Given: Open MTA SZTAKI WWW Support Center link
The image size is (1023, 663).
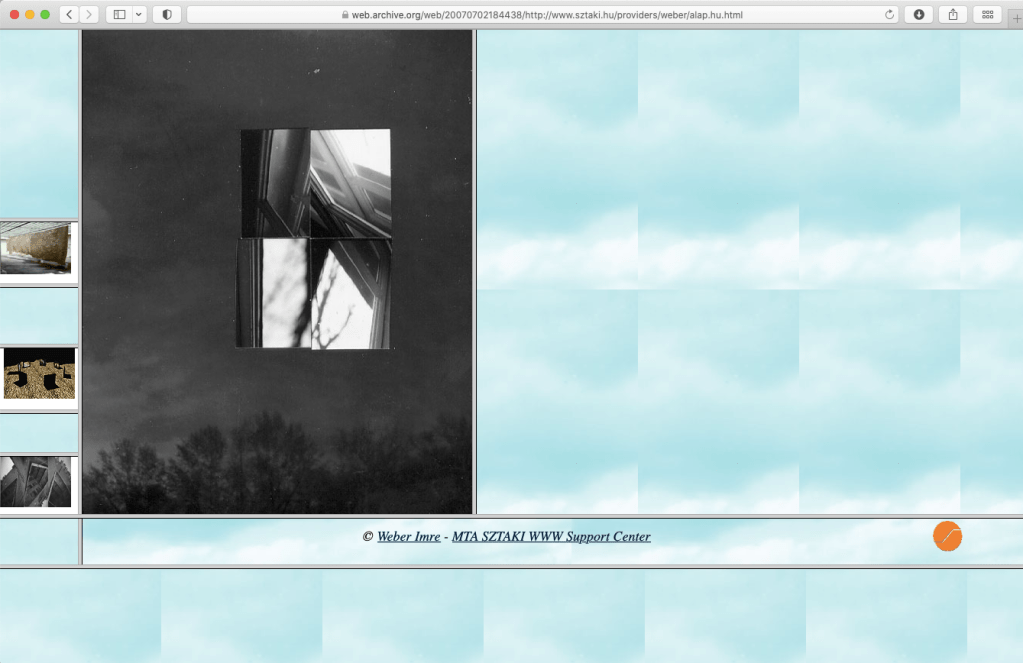Looking at the screenshot, I should tap(551, 536).
